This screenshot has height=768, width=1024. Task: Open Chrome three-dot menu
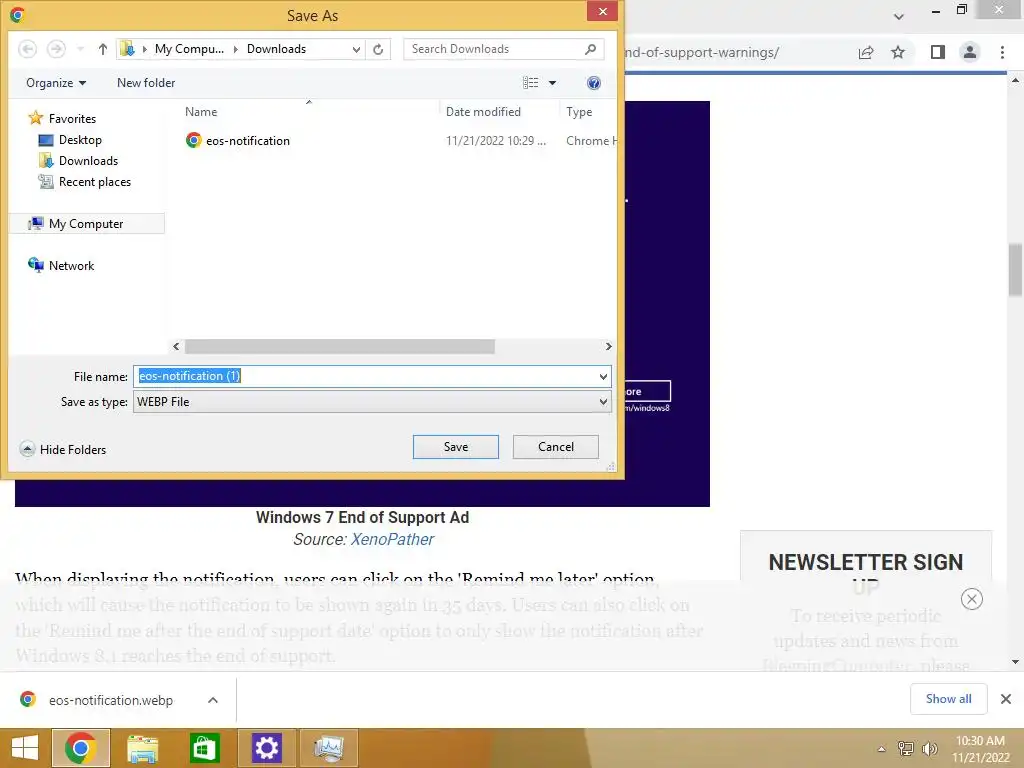tap(1002, 52)
